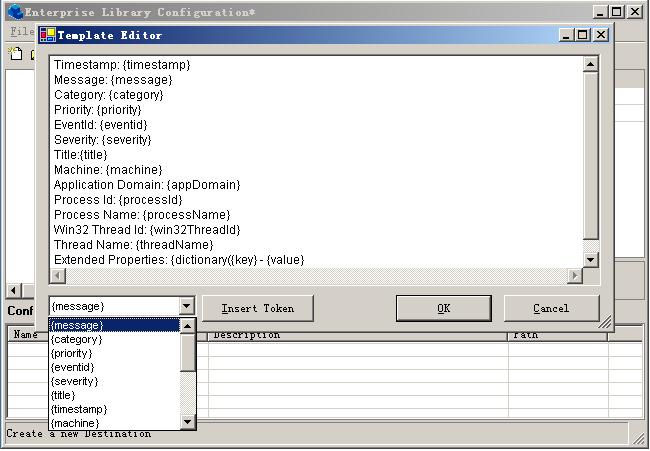
Task: Click the template text's scroll left arrow
Action: coord(57,276)
